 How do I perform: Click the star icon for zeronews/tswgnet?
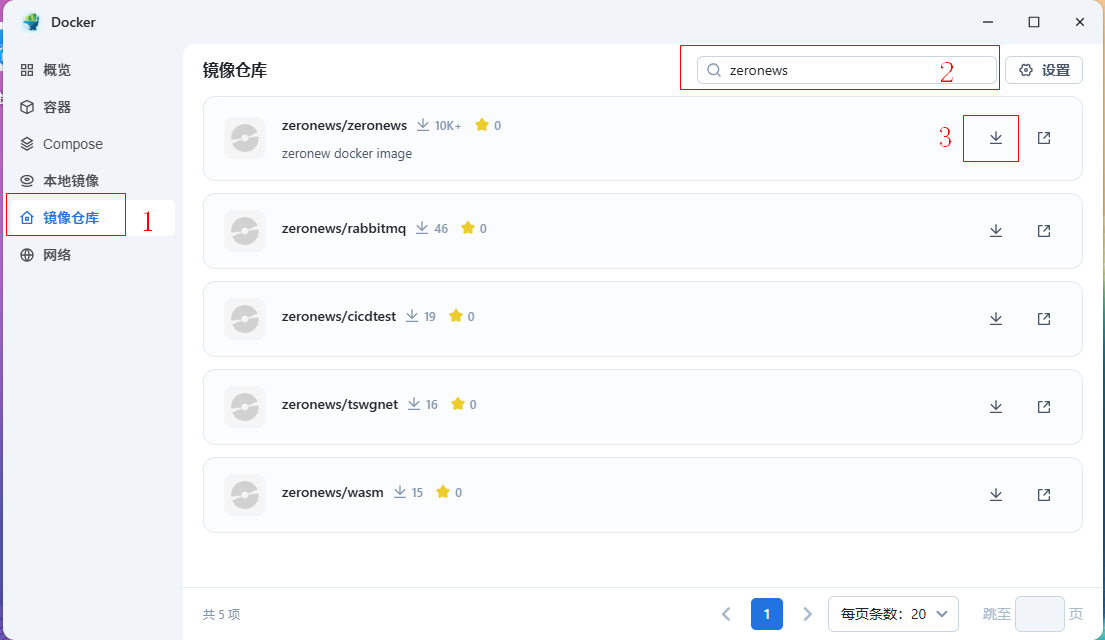[x=458, y=404]
